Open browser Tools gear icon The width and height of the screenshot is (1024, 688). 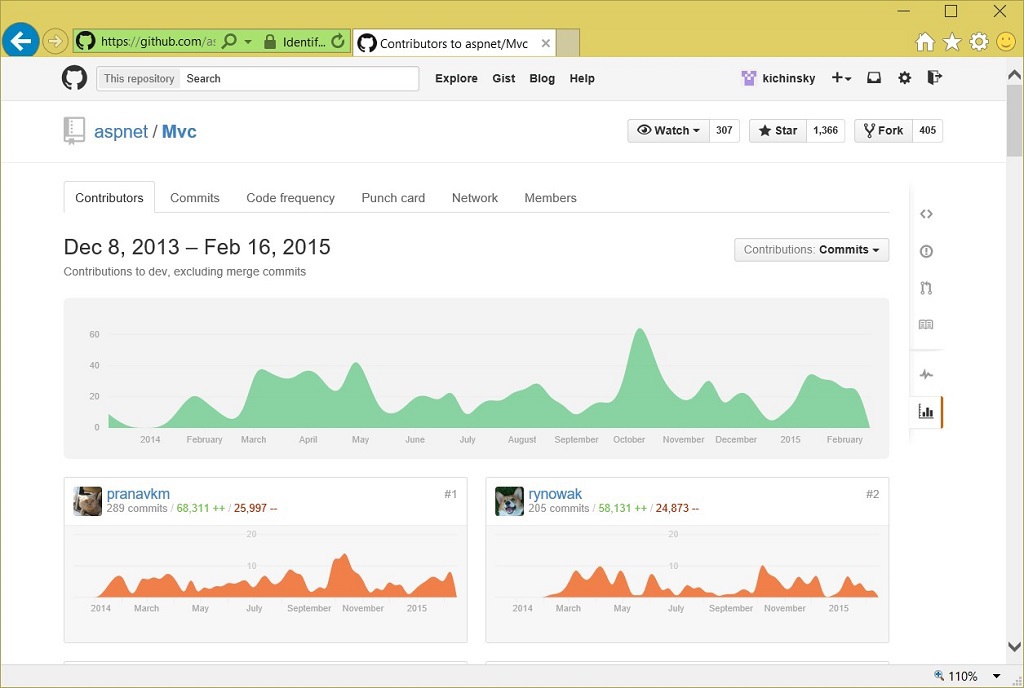pos(979,42)
